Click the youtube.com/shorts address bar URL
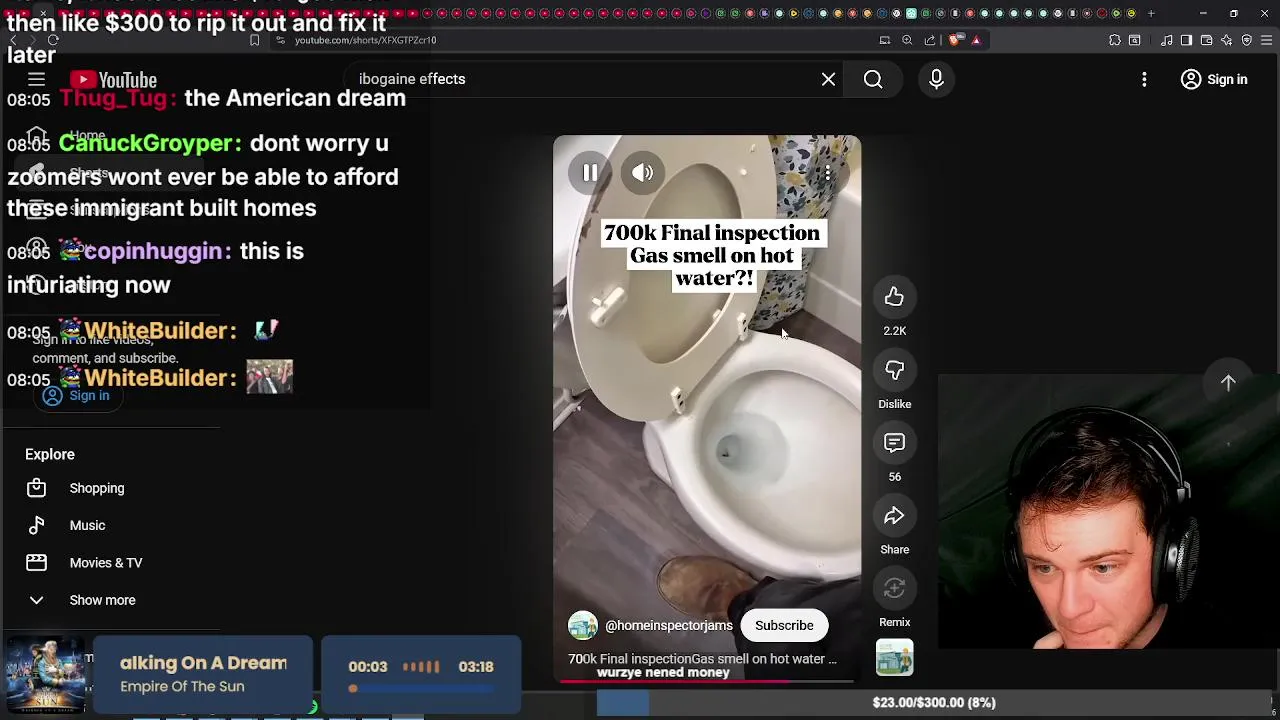 coord(366,40)
